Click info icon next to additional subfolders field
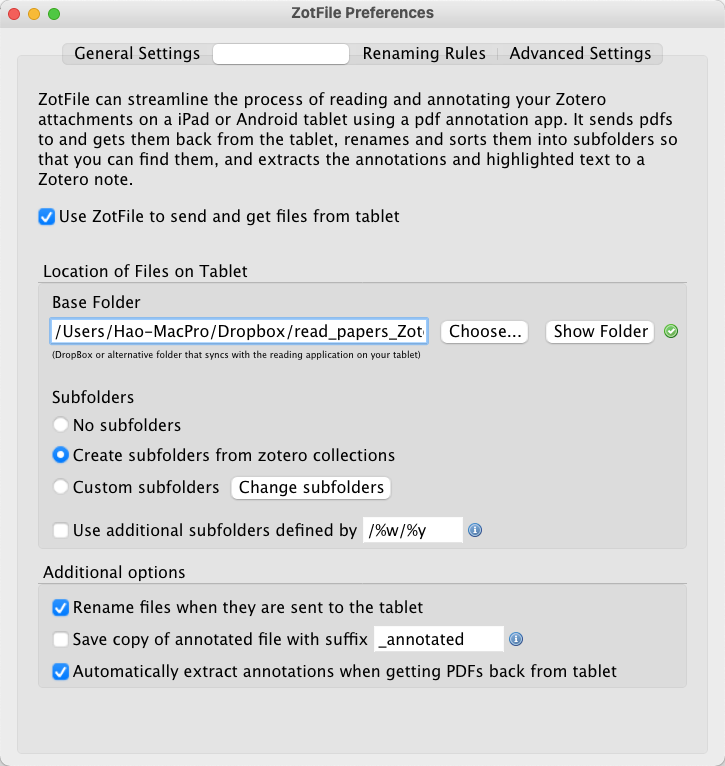Screen dimensions: 725x766 pos(475,530)
